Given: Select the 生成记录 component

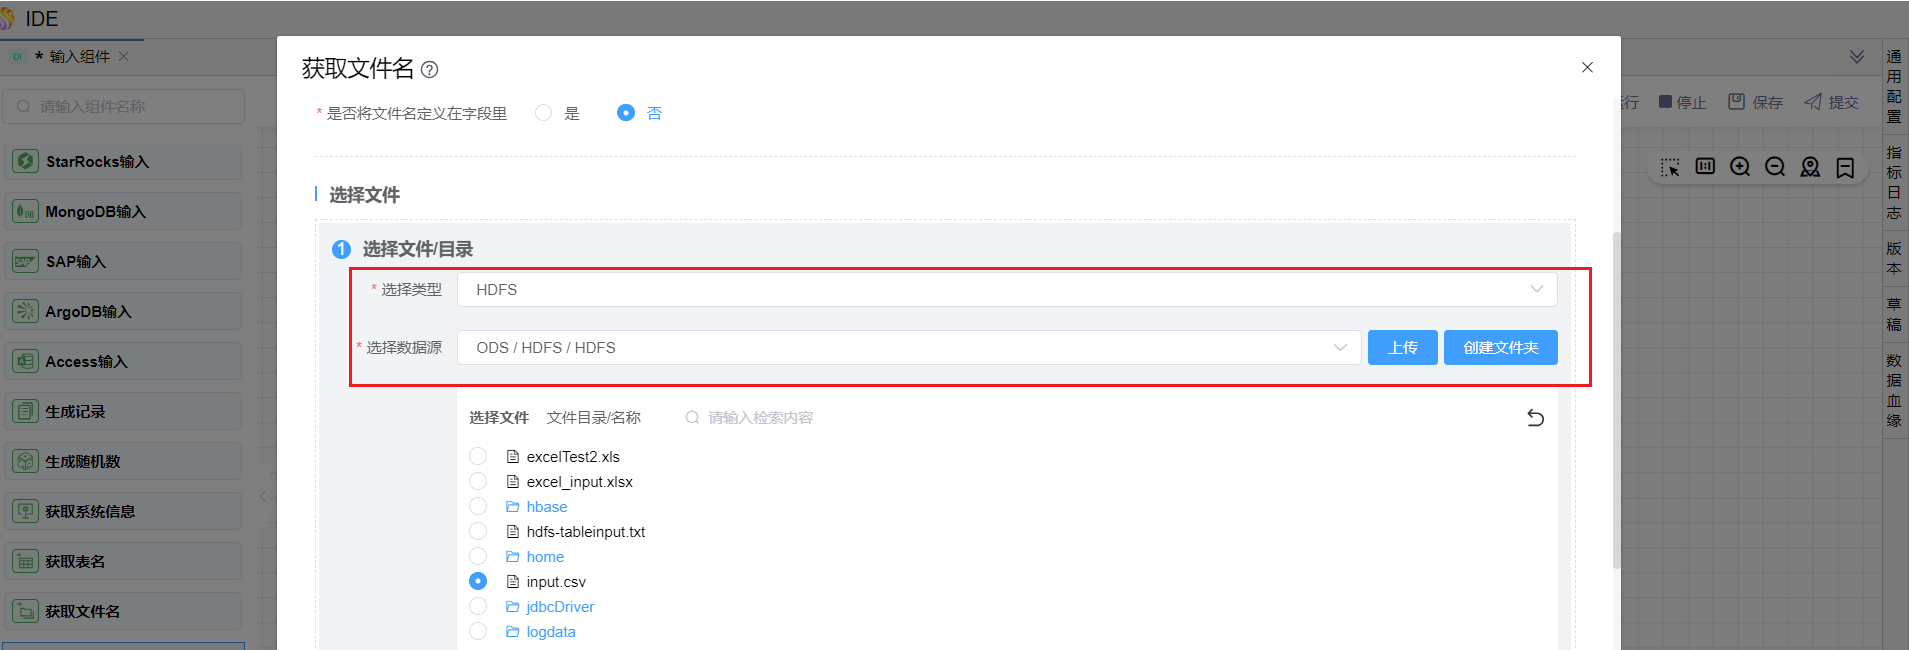Looking at the screenshot, I should click(124, 412).
